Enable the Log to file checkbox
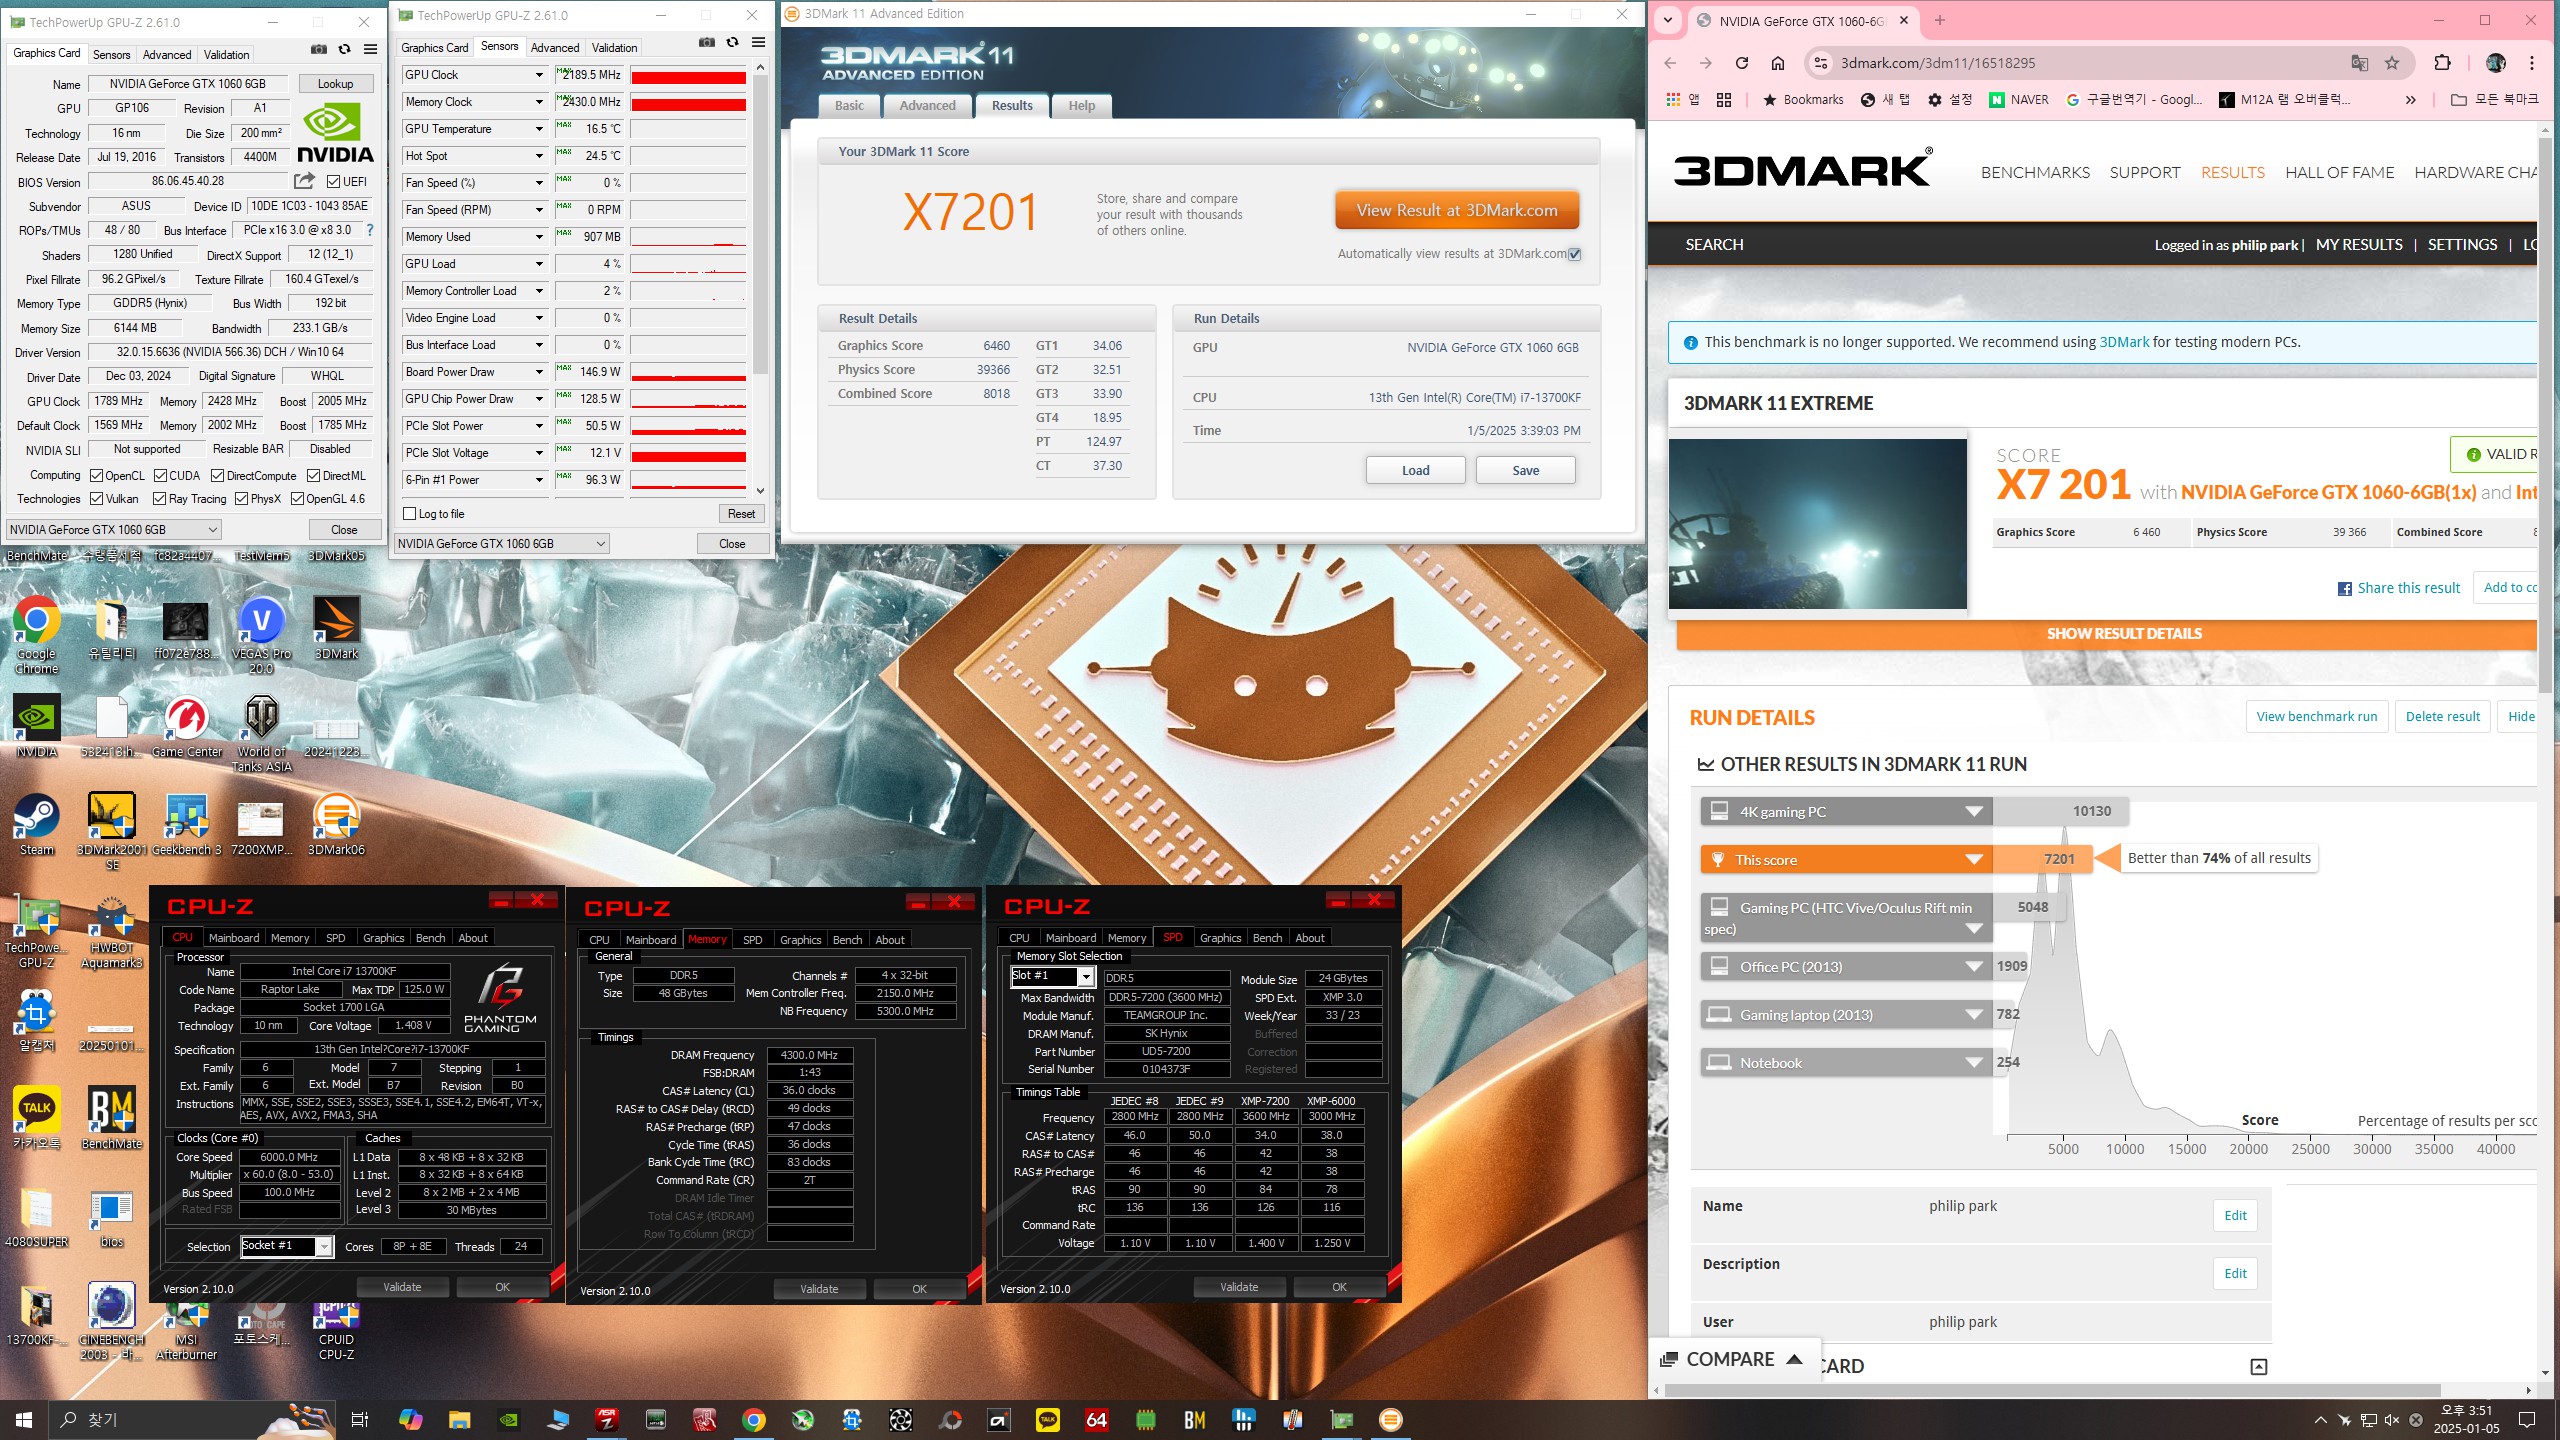This screenshot has width=2560, height=1440. pyautogui.click(x=409, y=514)
